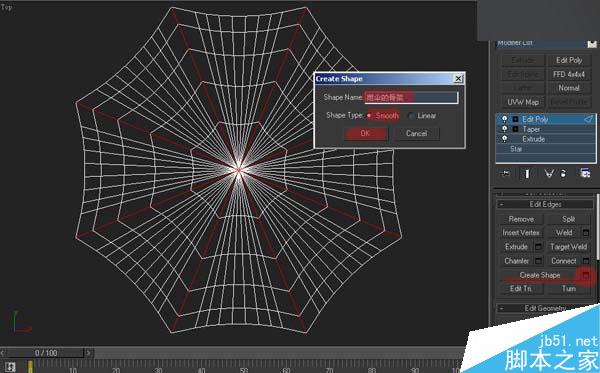
Task: Open Extrude settings box icon
Action: 538,247
